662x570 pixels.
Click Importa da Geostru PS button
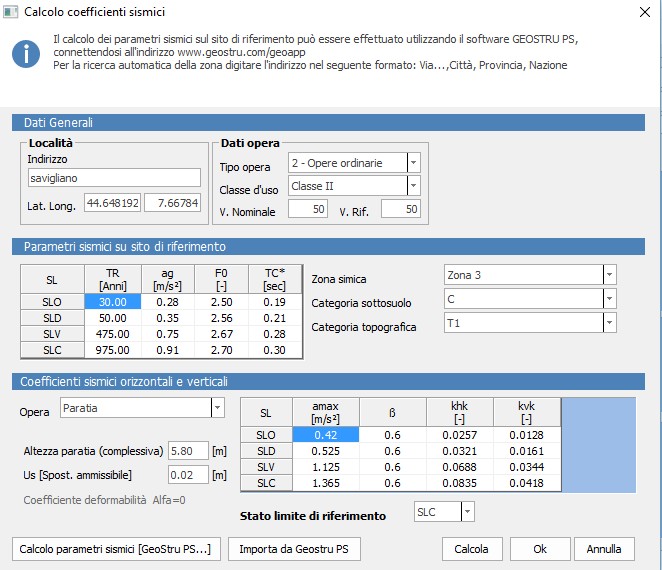[295, 549]
